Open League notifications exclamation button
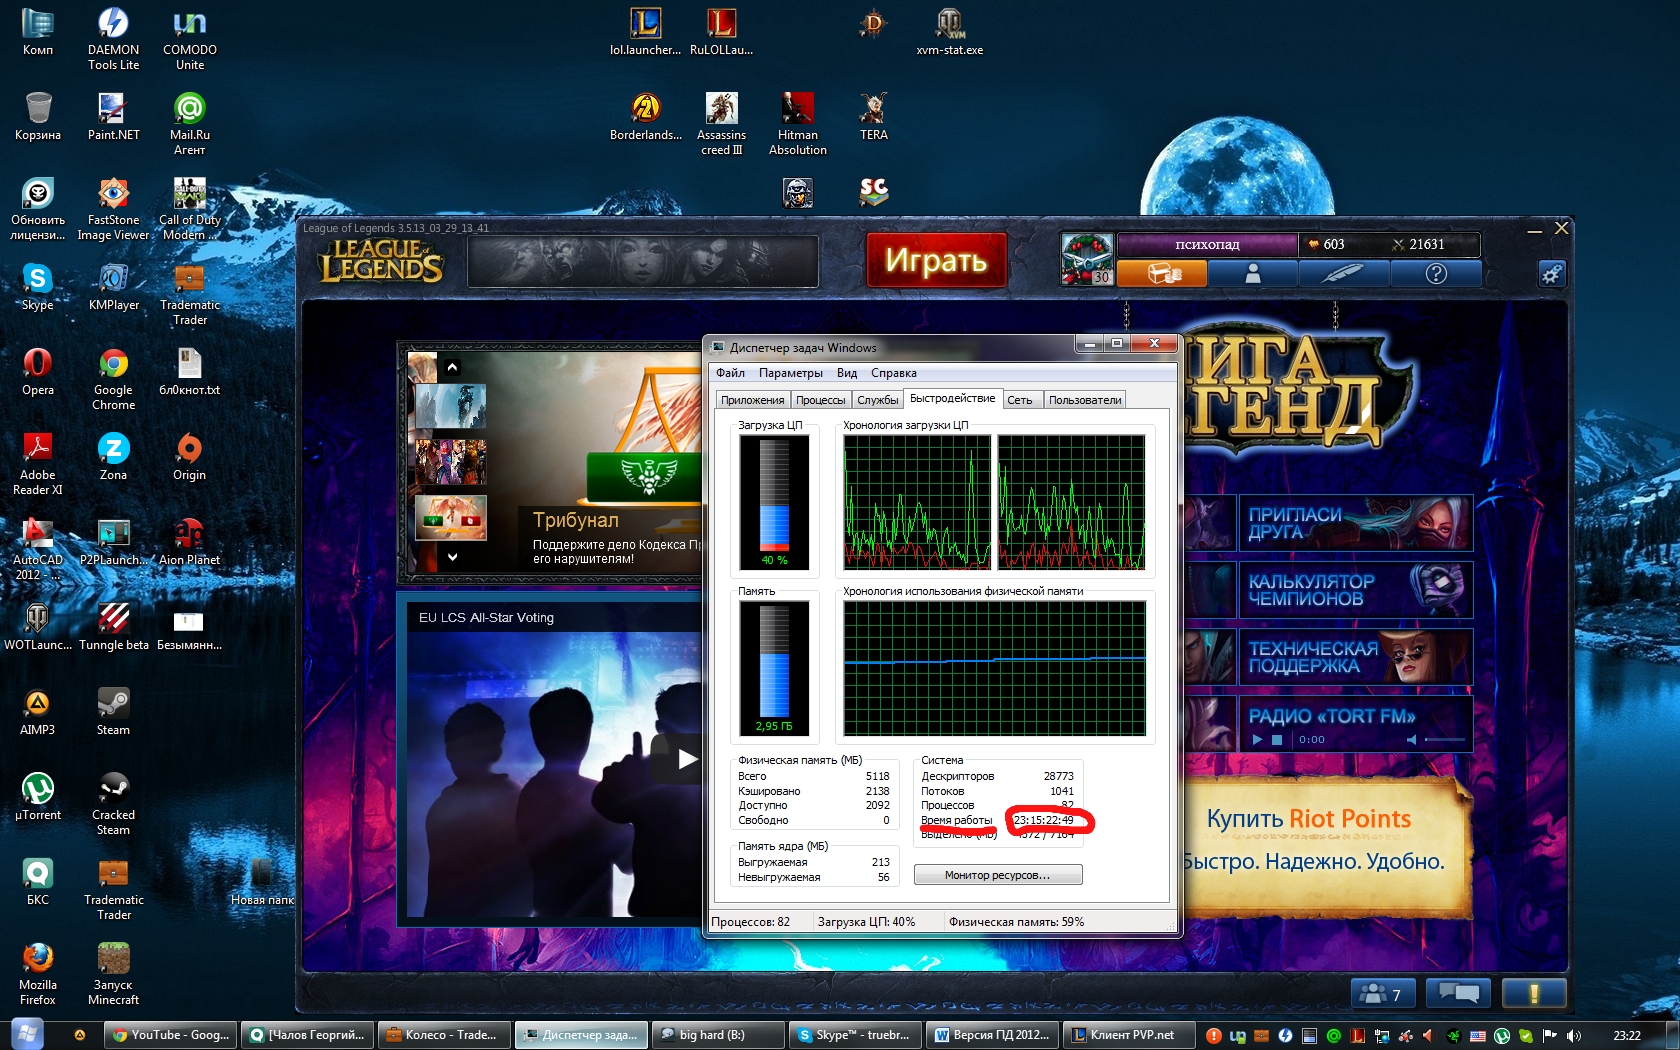 pyautogui.click(x=1534, y=993)
